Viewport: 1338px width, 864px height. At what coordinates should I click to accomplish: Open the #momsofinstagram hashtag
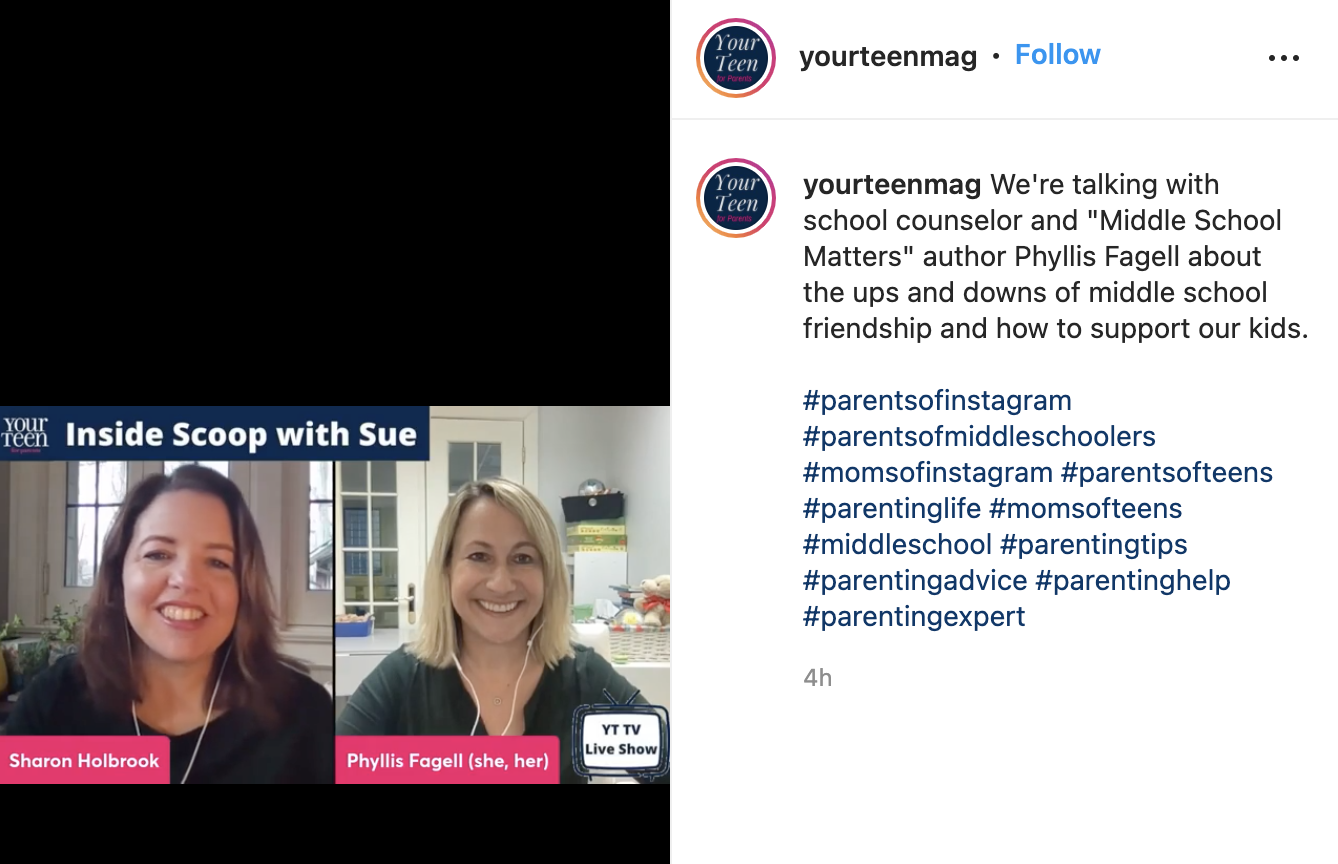tap(928, 473)
